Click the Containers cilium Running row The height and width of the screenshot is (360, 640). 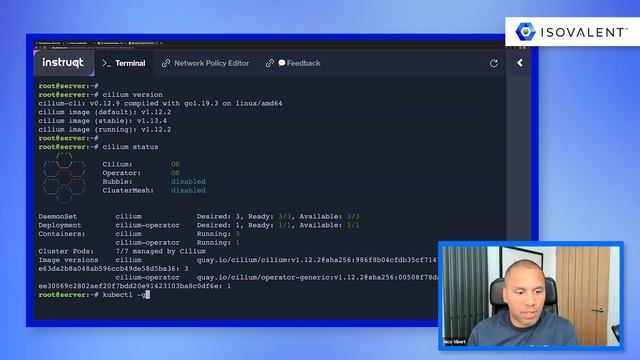click(139, 234)
